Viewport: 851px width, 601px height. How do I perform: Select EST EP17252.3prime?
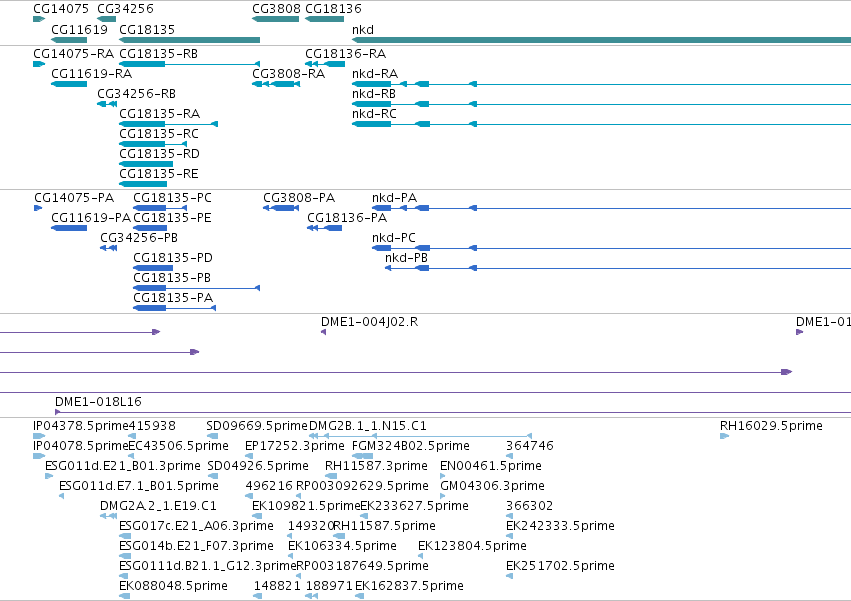click(251, 456)
